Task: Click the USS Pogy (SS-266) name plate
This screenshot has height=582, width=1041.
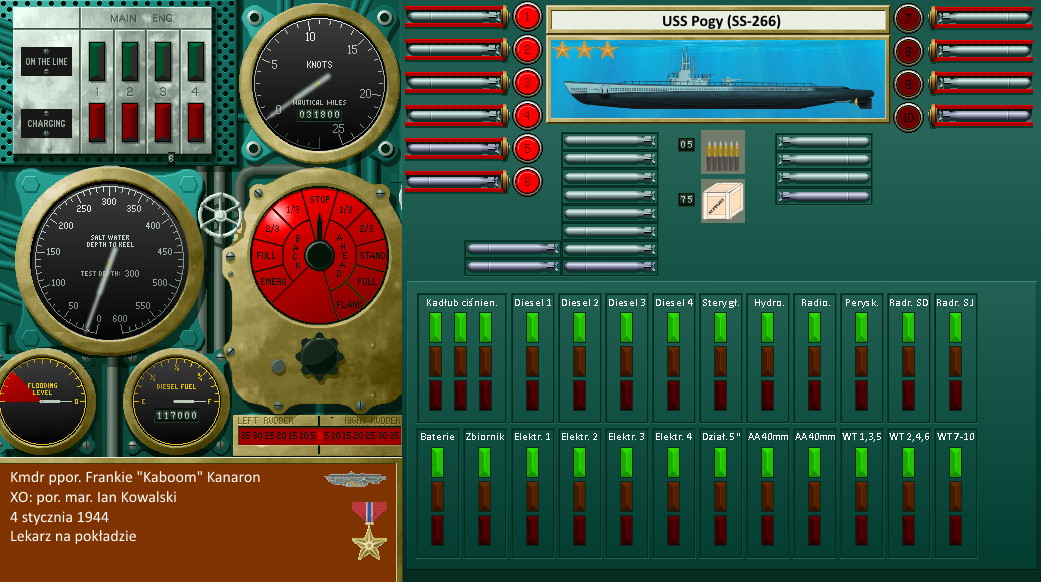Action: click(718, 21)
